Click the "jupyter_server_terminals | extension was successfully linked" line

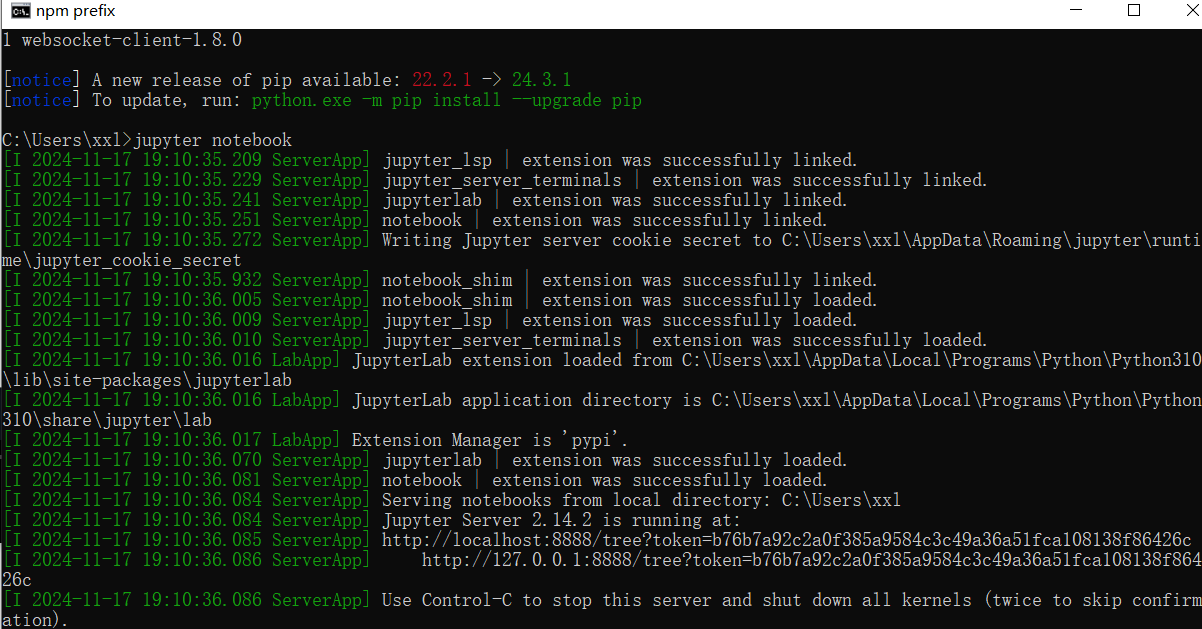click(x=495, y=180)
